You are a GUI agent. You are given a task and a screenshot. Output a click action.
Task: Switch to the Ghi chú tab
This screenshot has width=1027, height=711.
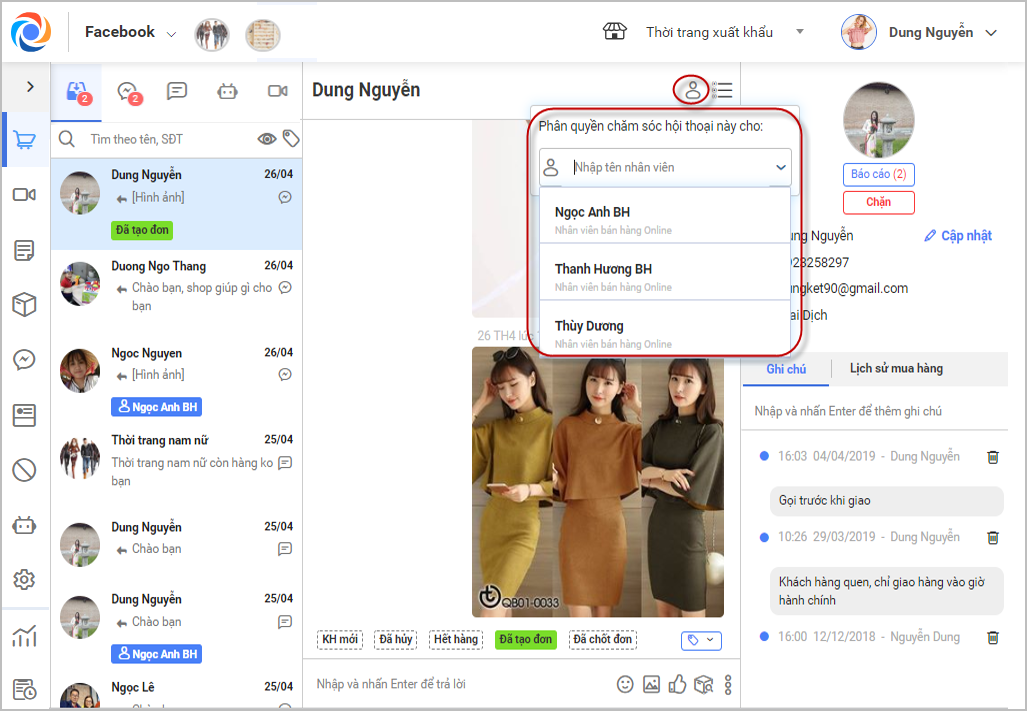pyautogui.click(x=786, y=369)
